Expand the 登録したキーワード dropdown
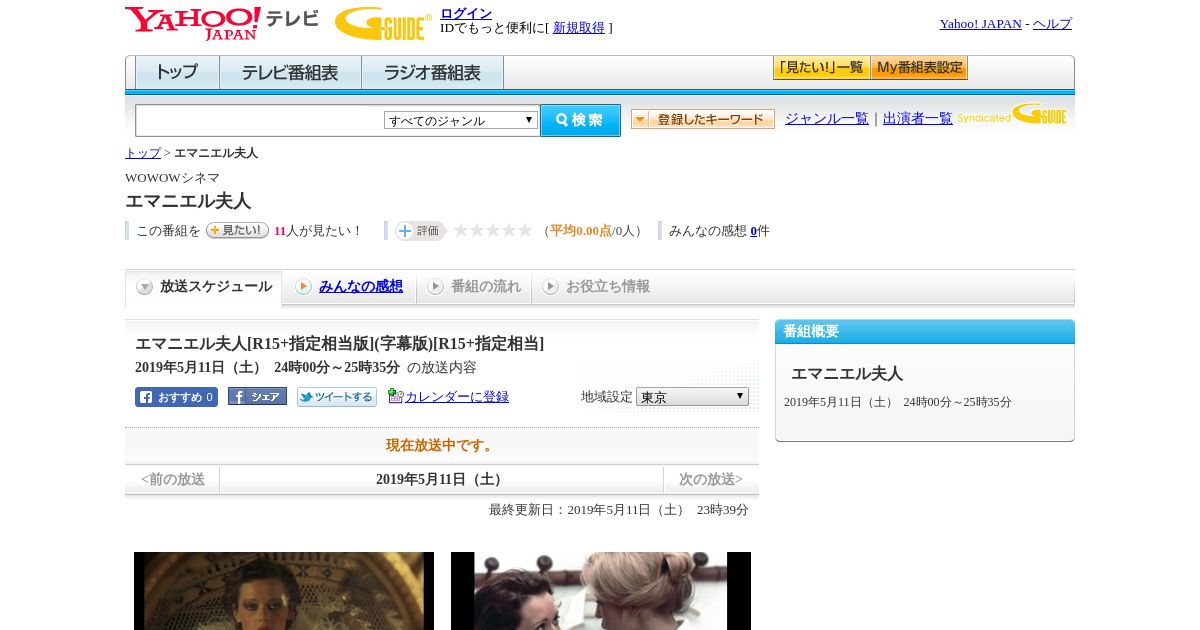1200x630 pixels. [x=703, y=119]
